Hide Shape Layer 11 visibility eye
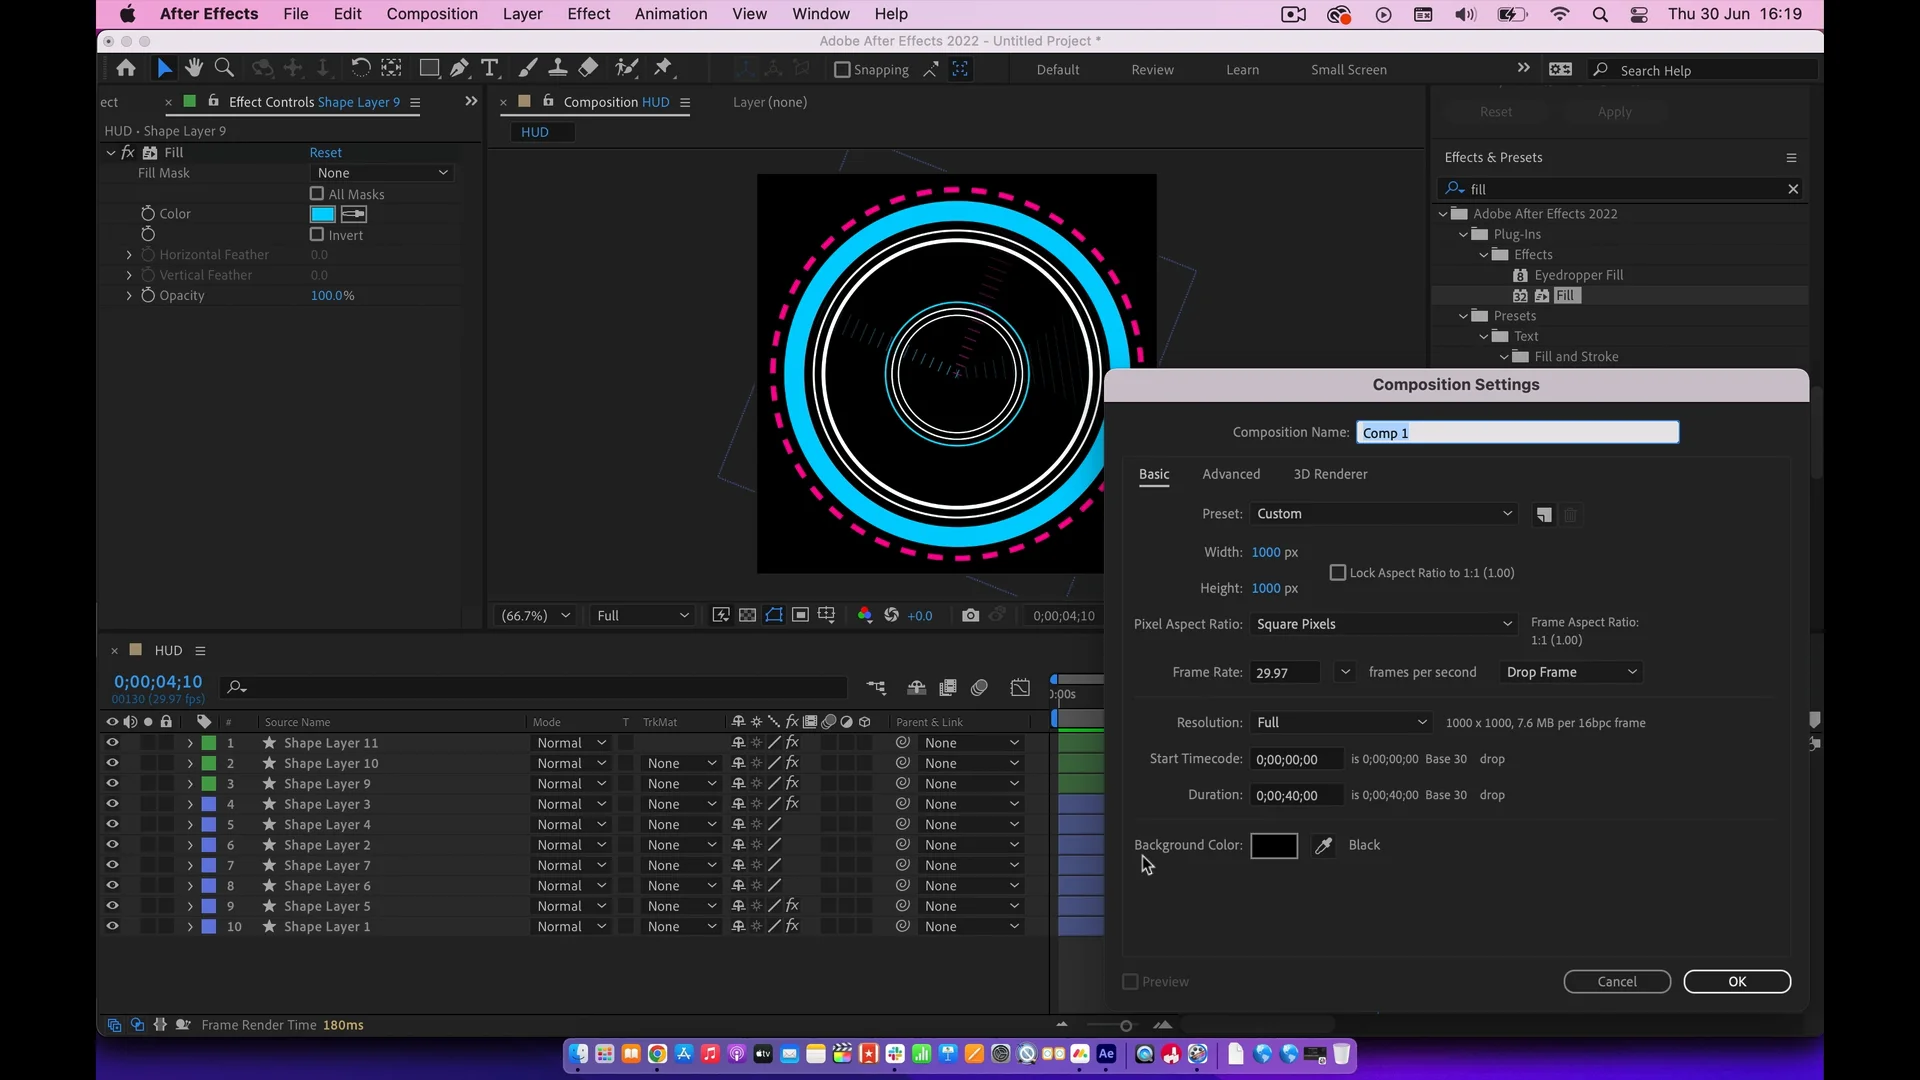Viewport: 1920px width, 1080px height. click(x=112, y=743)
